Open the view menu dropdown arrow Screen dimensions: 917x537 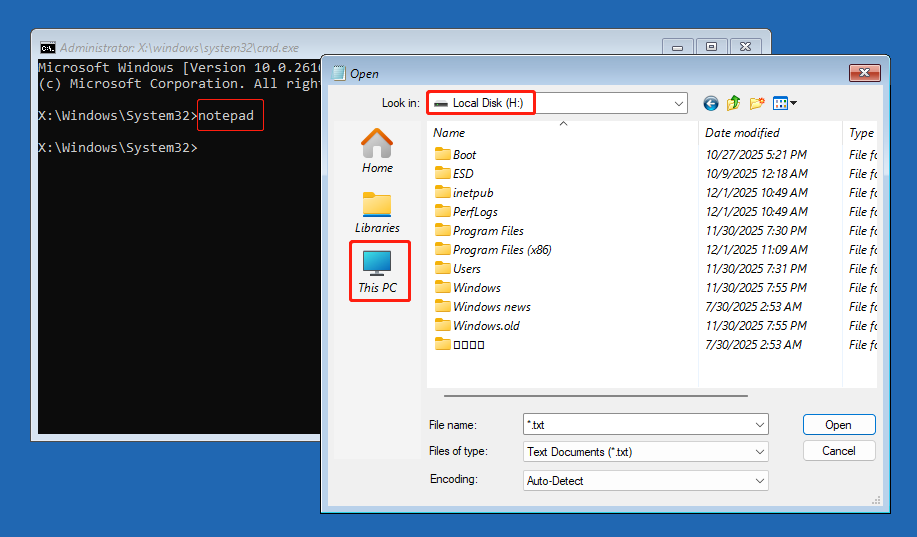coord(794,104)
